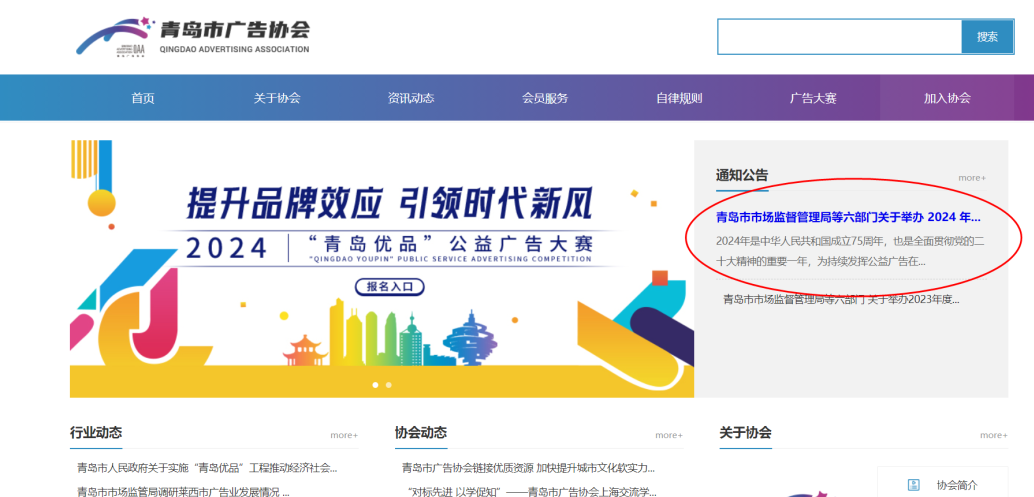Open the 资讯动态 navigation item
1034x497 pixels.
(x=411, y=98)
